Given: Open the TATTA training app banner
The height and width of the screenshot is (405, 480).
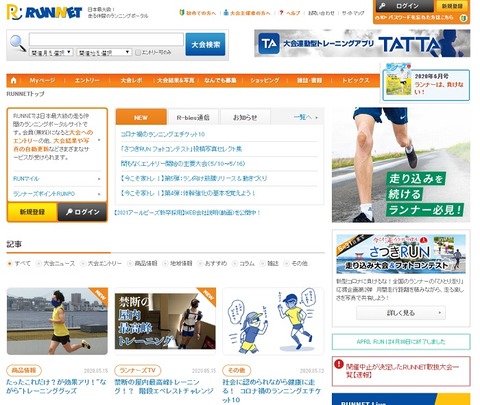Looking at the screenshot, I should point(362,43).
